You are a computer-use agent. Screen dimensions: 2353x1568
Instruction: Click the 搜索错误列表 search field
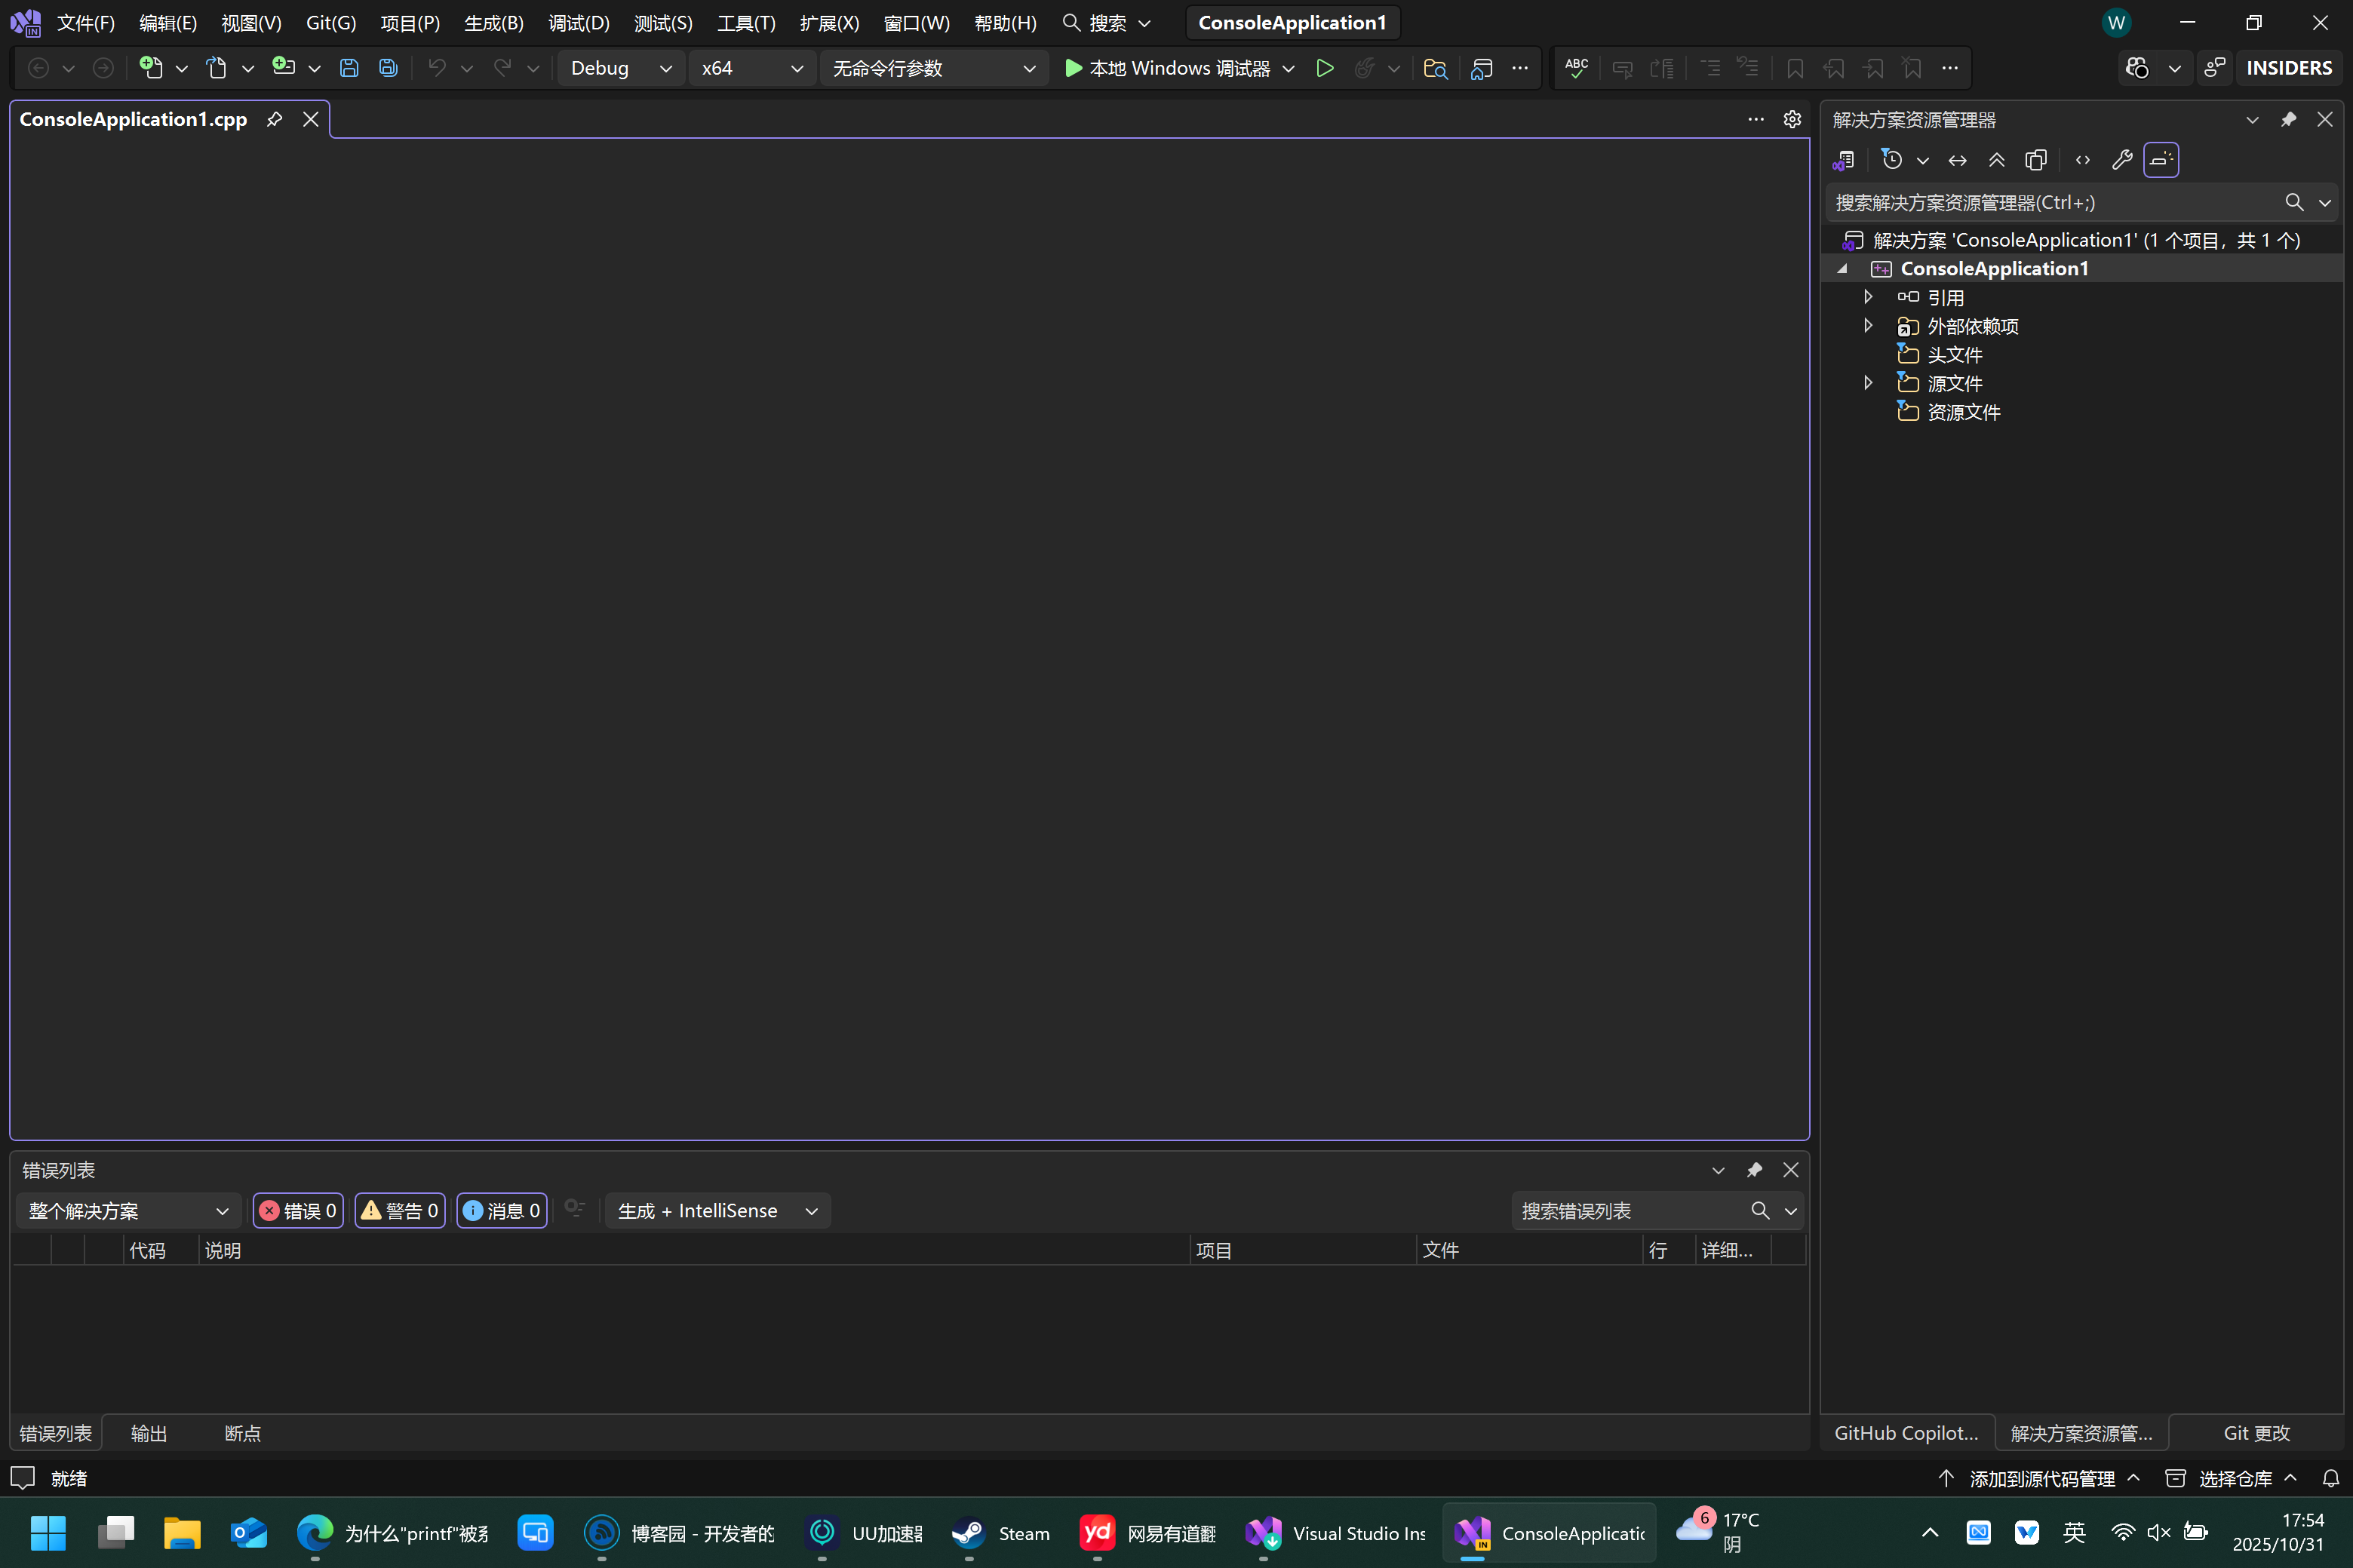[1630, 1211]
